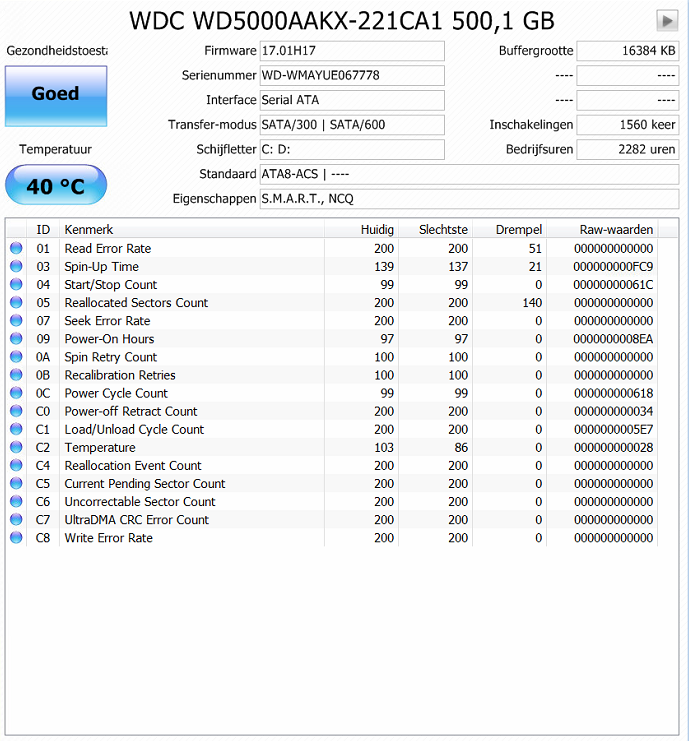
Task: Click the status orb for Temperature row
Action: click(16, 447)
